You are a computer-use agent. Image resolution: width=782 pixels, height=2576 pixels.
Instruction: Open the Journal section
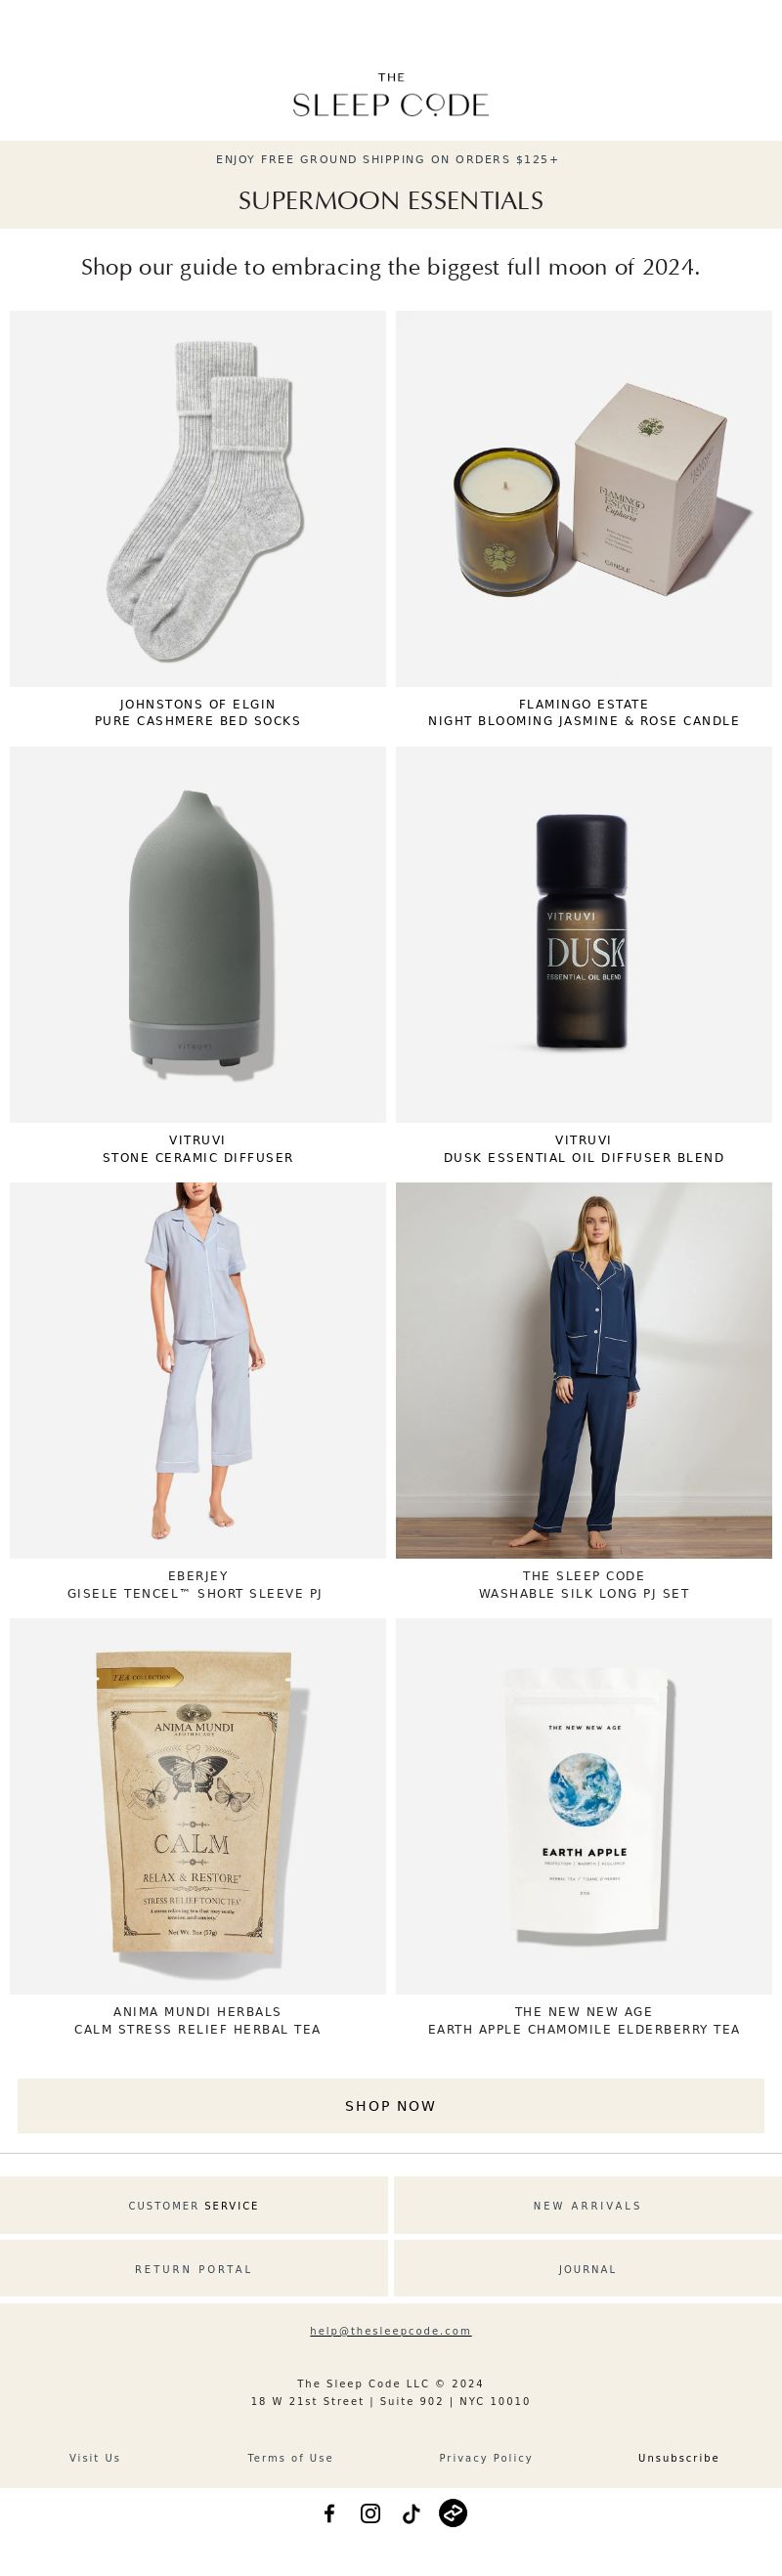pyautogui.click(x=587, y=2269)
